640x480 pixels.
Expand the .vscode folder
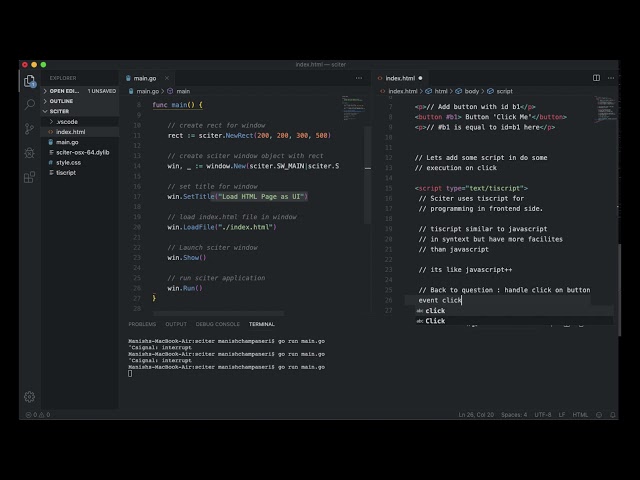tap(80, 122)
